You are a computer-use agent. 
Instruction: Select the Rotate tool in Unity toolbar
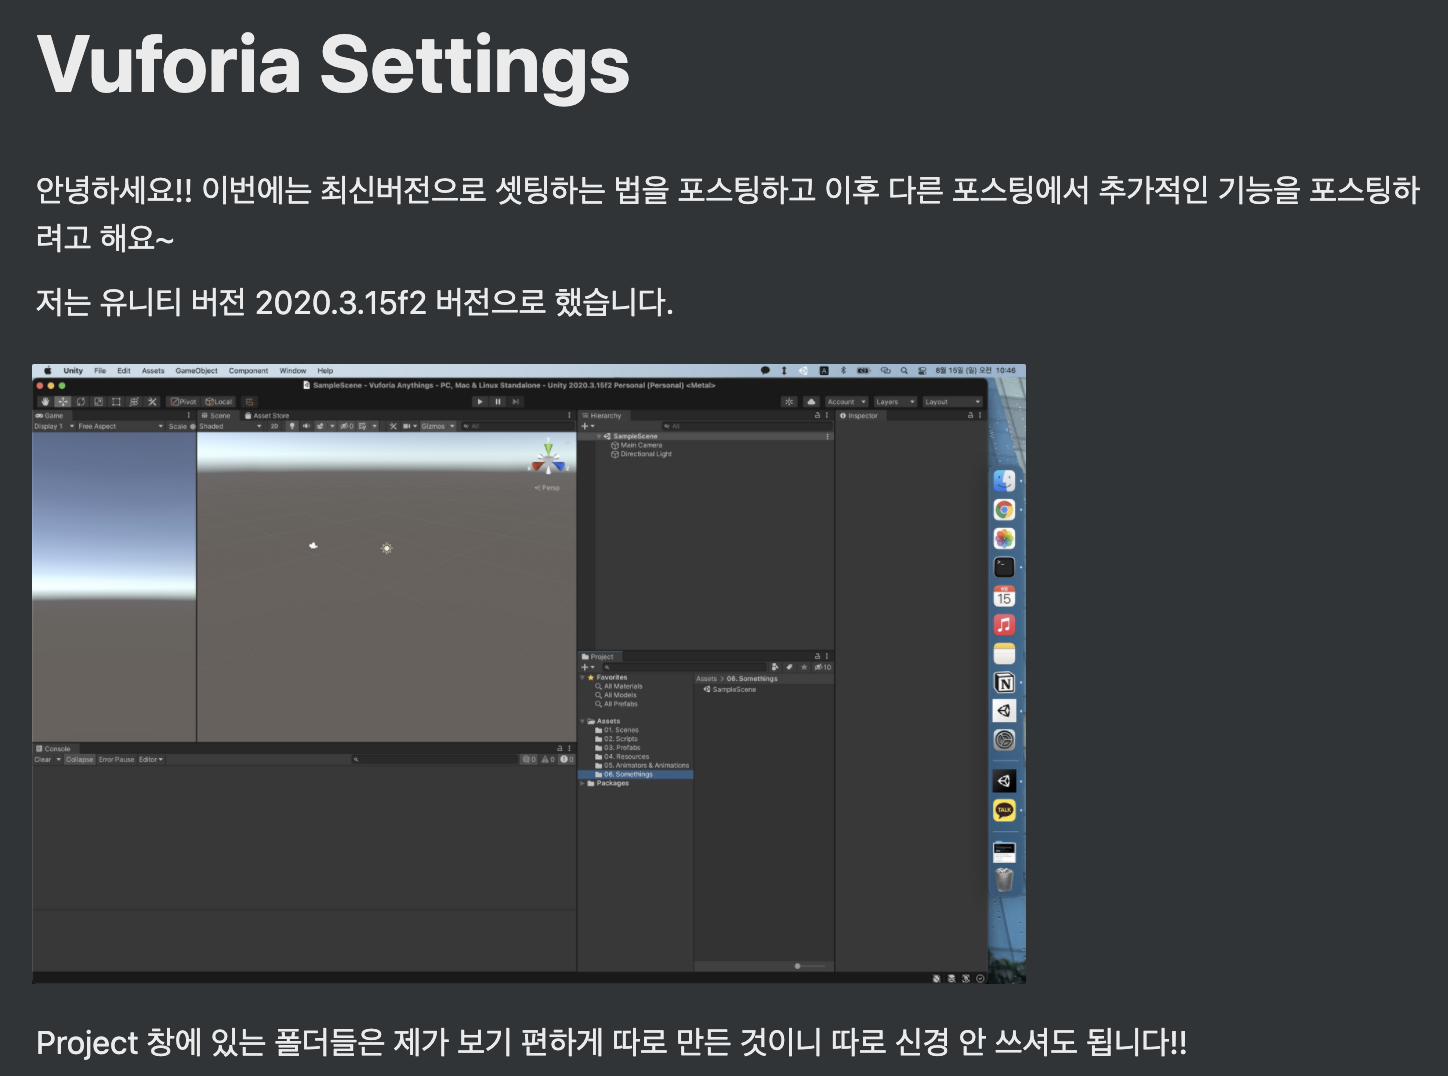pyautogui.click(x=80, y=401)
